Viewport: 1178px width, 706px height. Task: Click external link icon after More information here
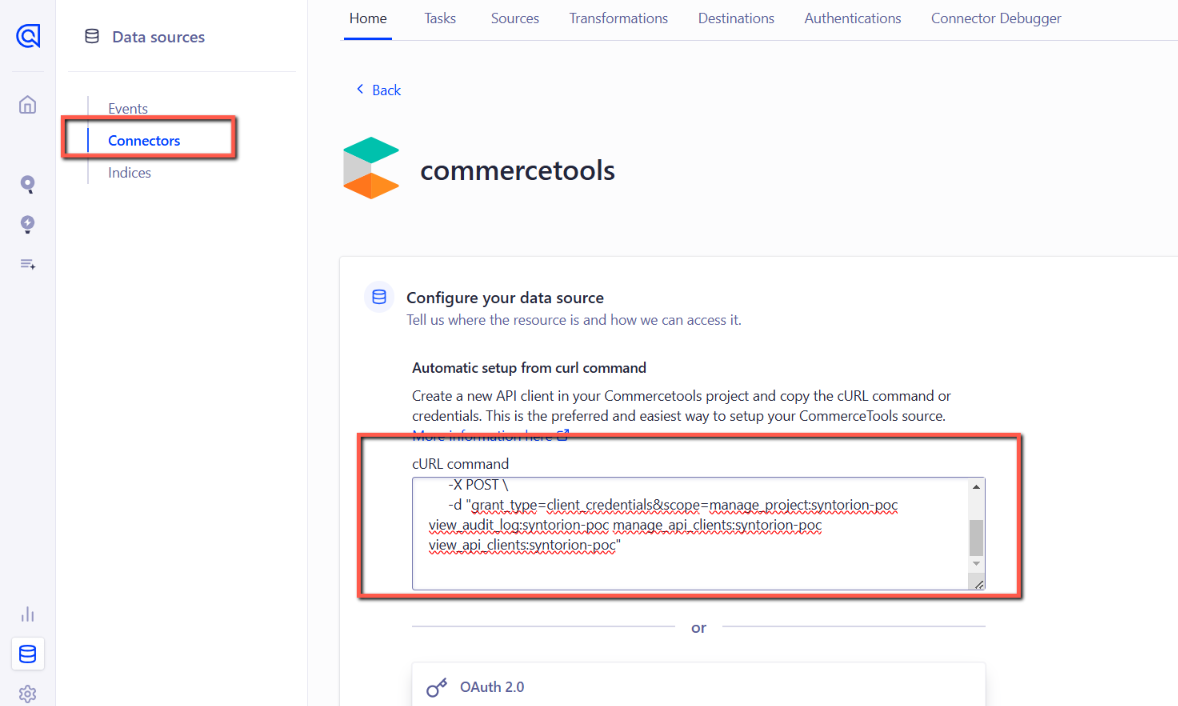coord(562,435)
